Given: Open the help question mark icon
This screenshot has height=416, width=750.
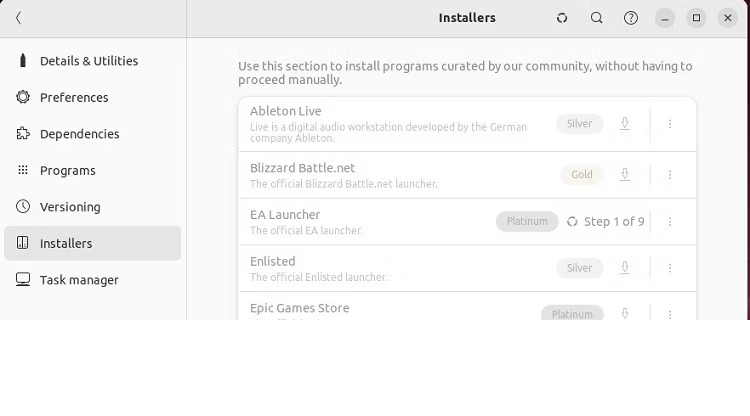Looking at the screenshot, I should point(631,18).
